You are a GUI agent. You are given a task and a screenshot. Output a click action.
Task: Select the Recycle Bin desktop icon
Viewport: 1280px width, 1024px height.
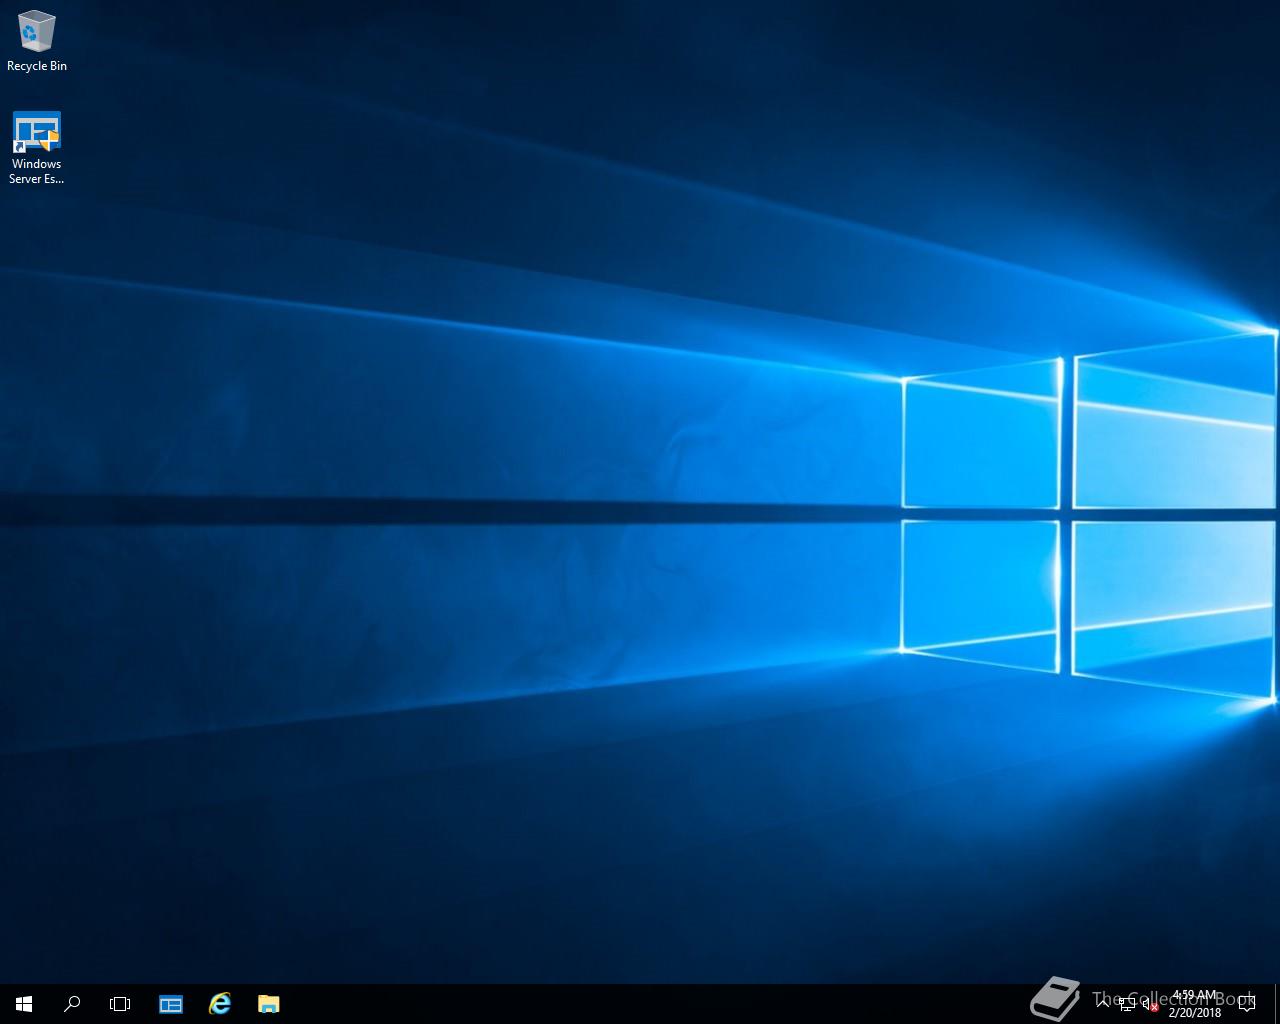37,42
